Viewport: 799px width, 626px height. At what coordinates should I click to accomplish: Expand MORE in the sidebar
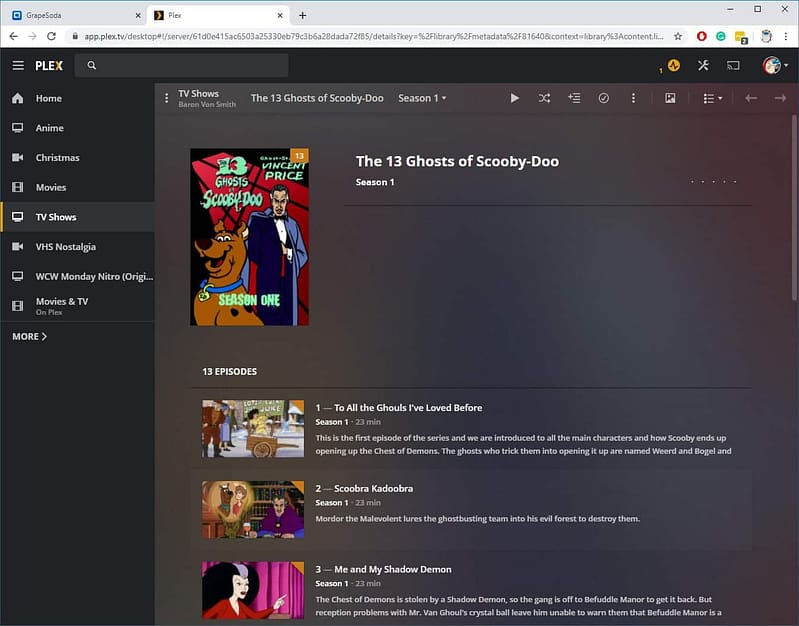point(30,336)
